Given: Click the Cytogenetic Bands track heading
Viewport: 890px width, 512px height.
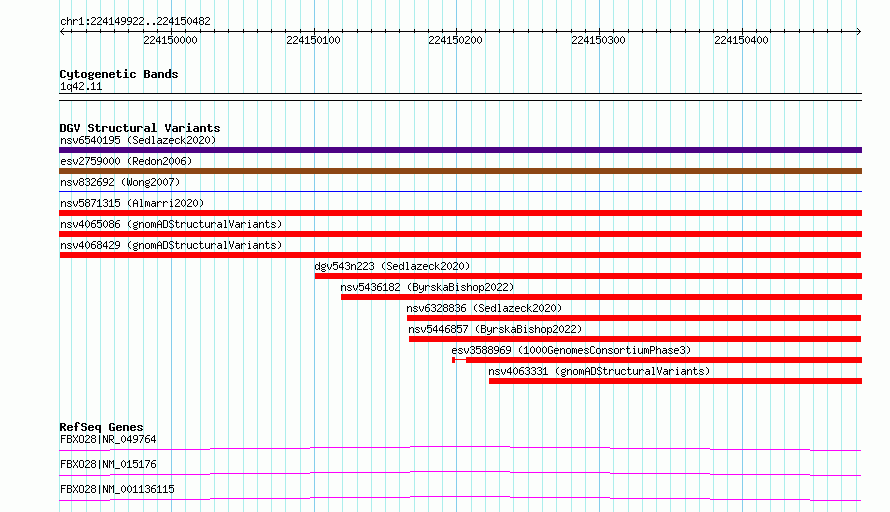Looking at the screenshot, I should (119, 74).
